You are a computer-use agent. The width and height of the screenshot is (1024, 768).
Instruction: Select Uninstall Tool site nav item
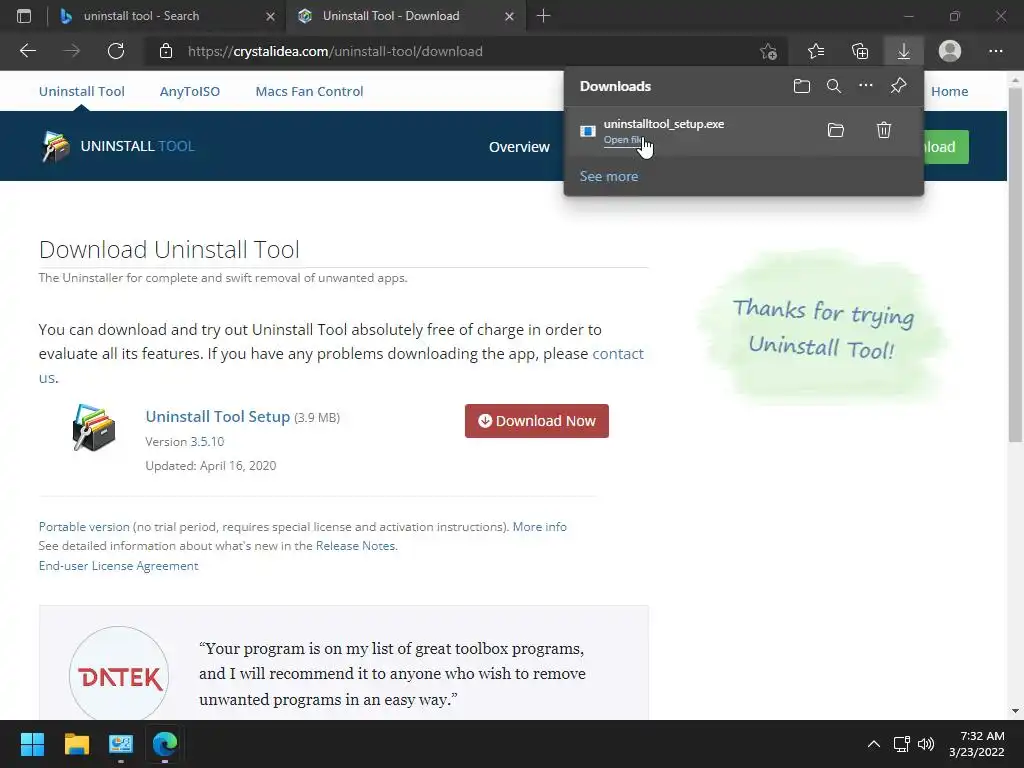[82, 91]
